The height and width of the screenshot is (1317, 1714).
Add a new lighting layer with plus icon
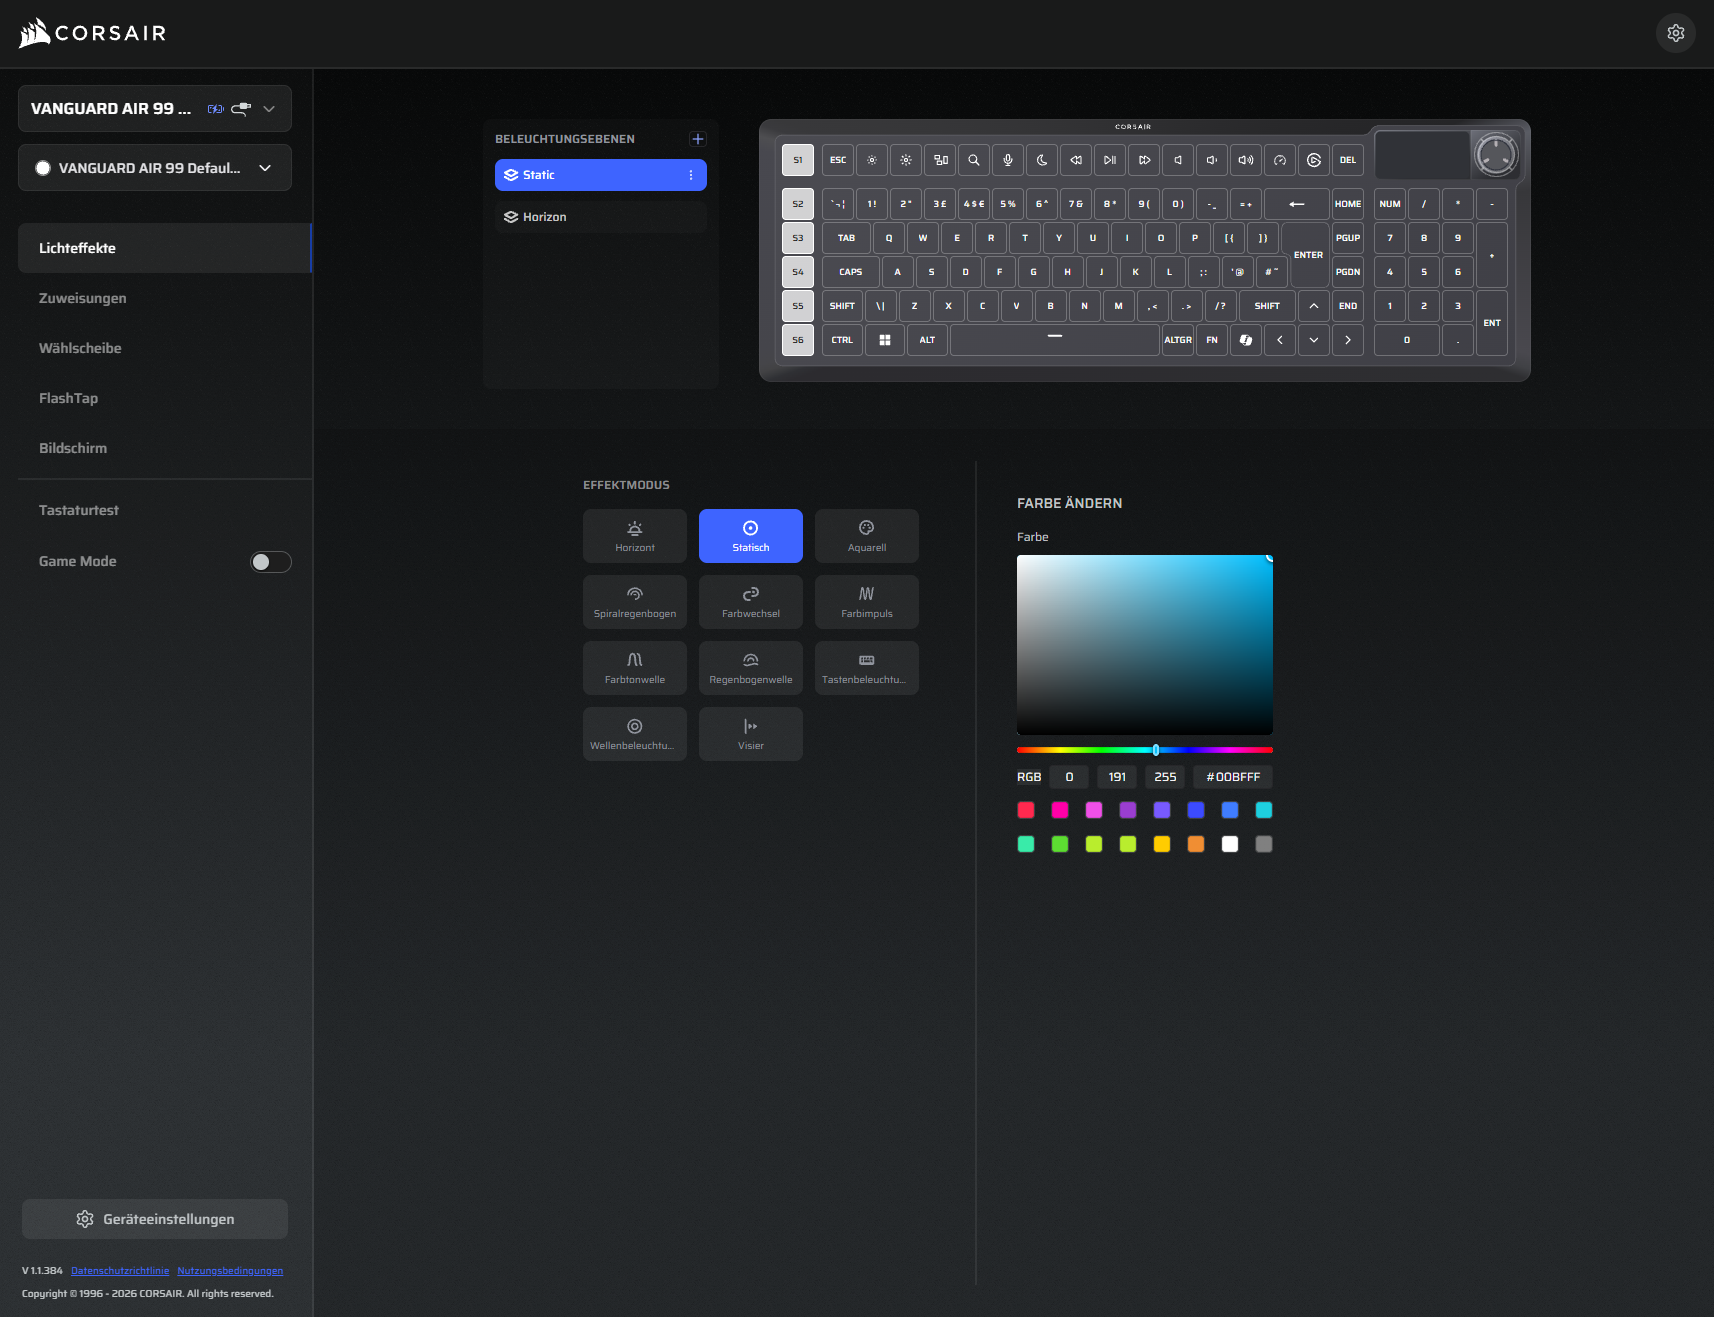tap(698, 139)
